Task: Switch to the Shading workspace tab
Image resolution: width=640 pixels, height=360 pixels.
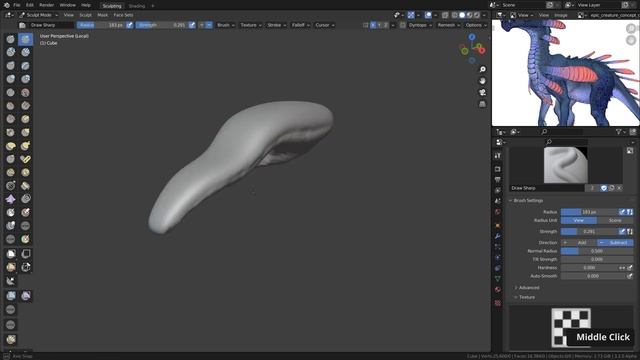Action: tap(137, 6)
